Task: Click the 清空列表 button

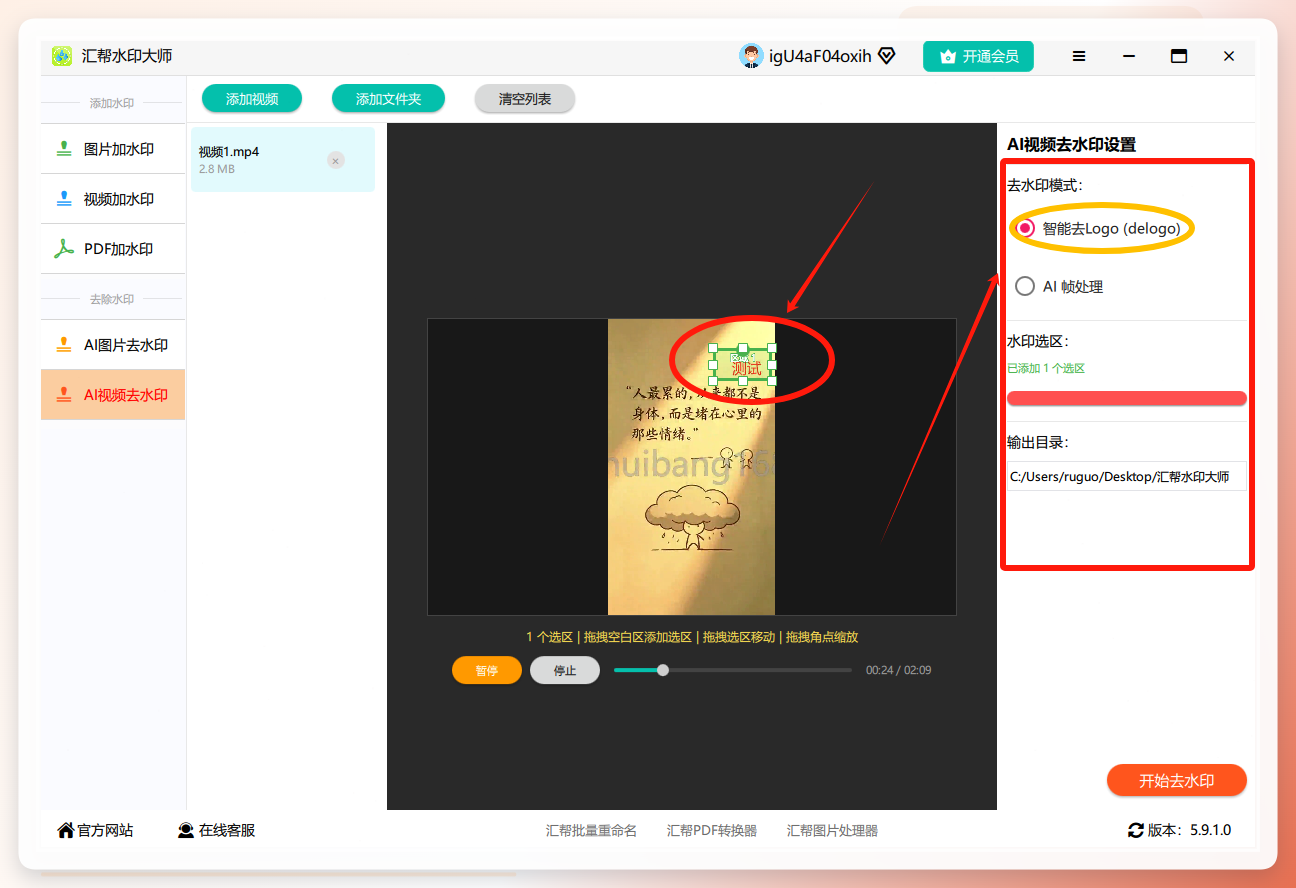Action: (x=525, y=99)
